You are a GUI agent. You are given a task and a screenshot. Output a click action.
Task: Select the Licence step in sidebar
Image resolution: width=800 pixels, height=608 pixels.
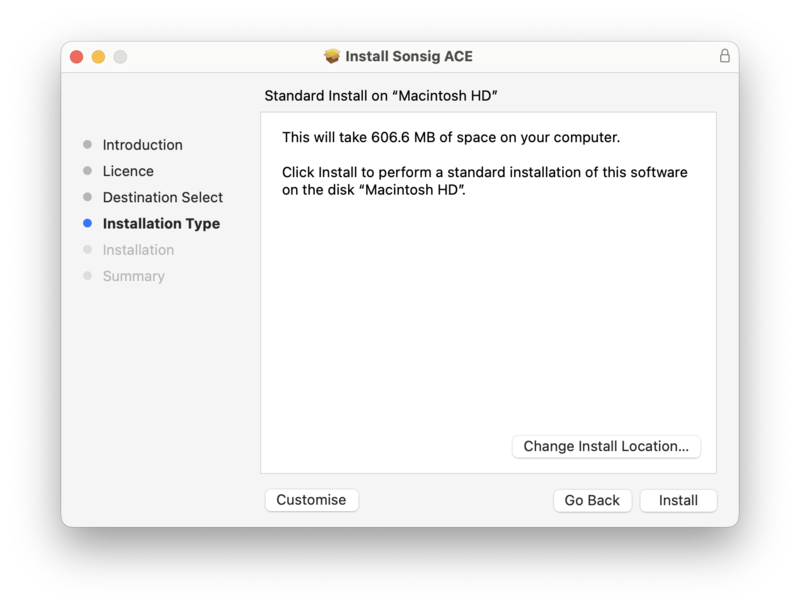pos(128,171)
